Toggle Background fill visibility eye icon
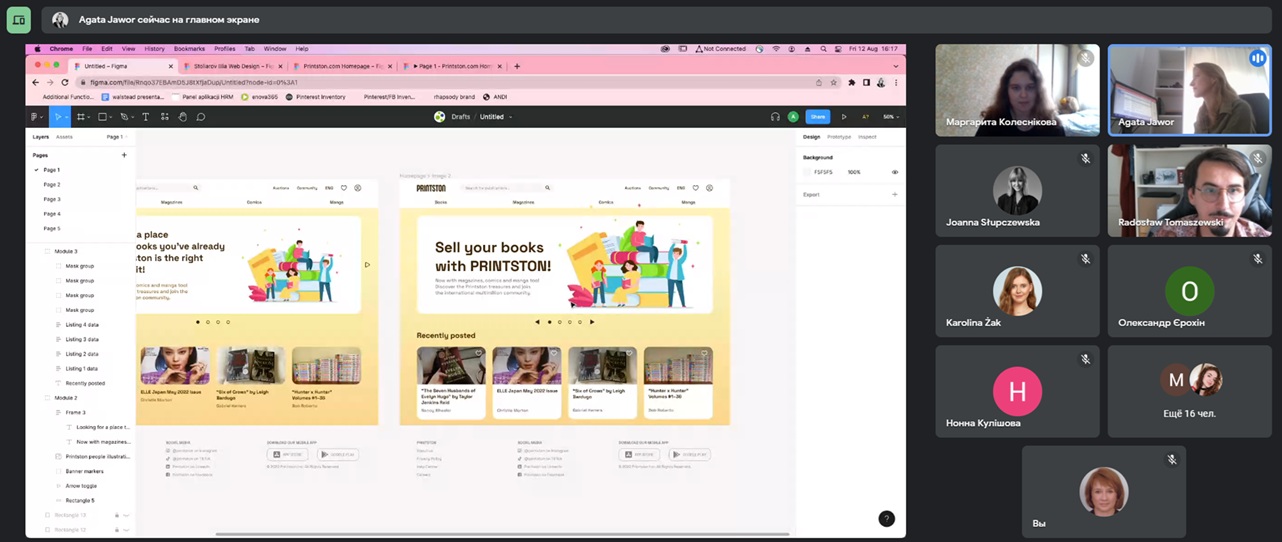This screenshot has height=542, width=1282. (x=894, y=172)
